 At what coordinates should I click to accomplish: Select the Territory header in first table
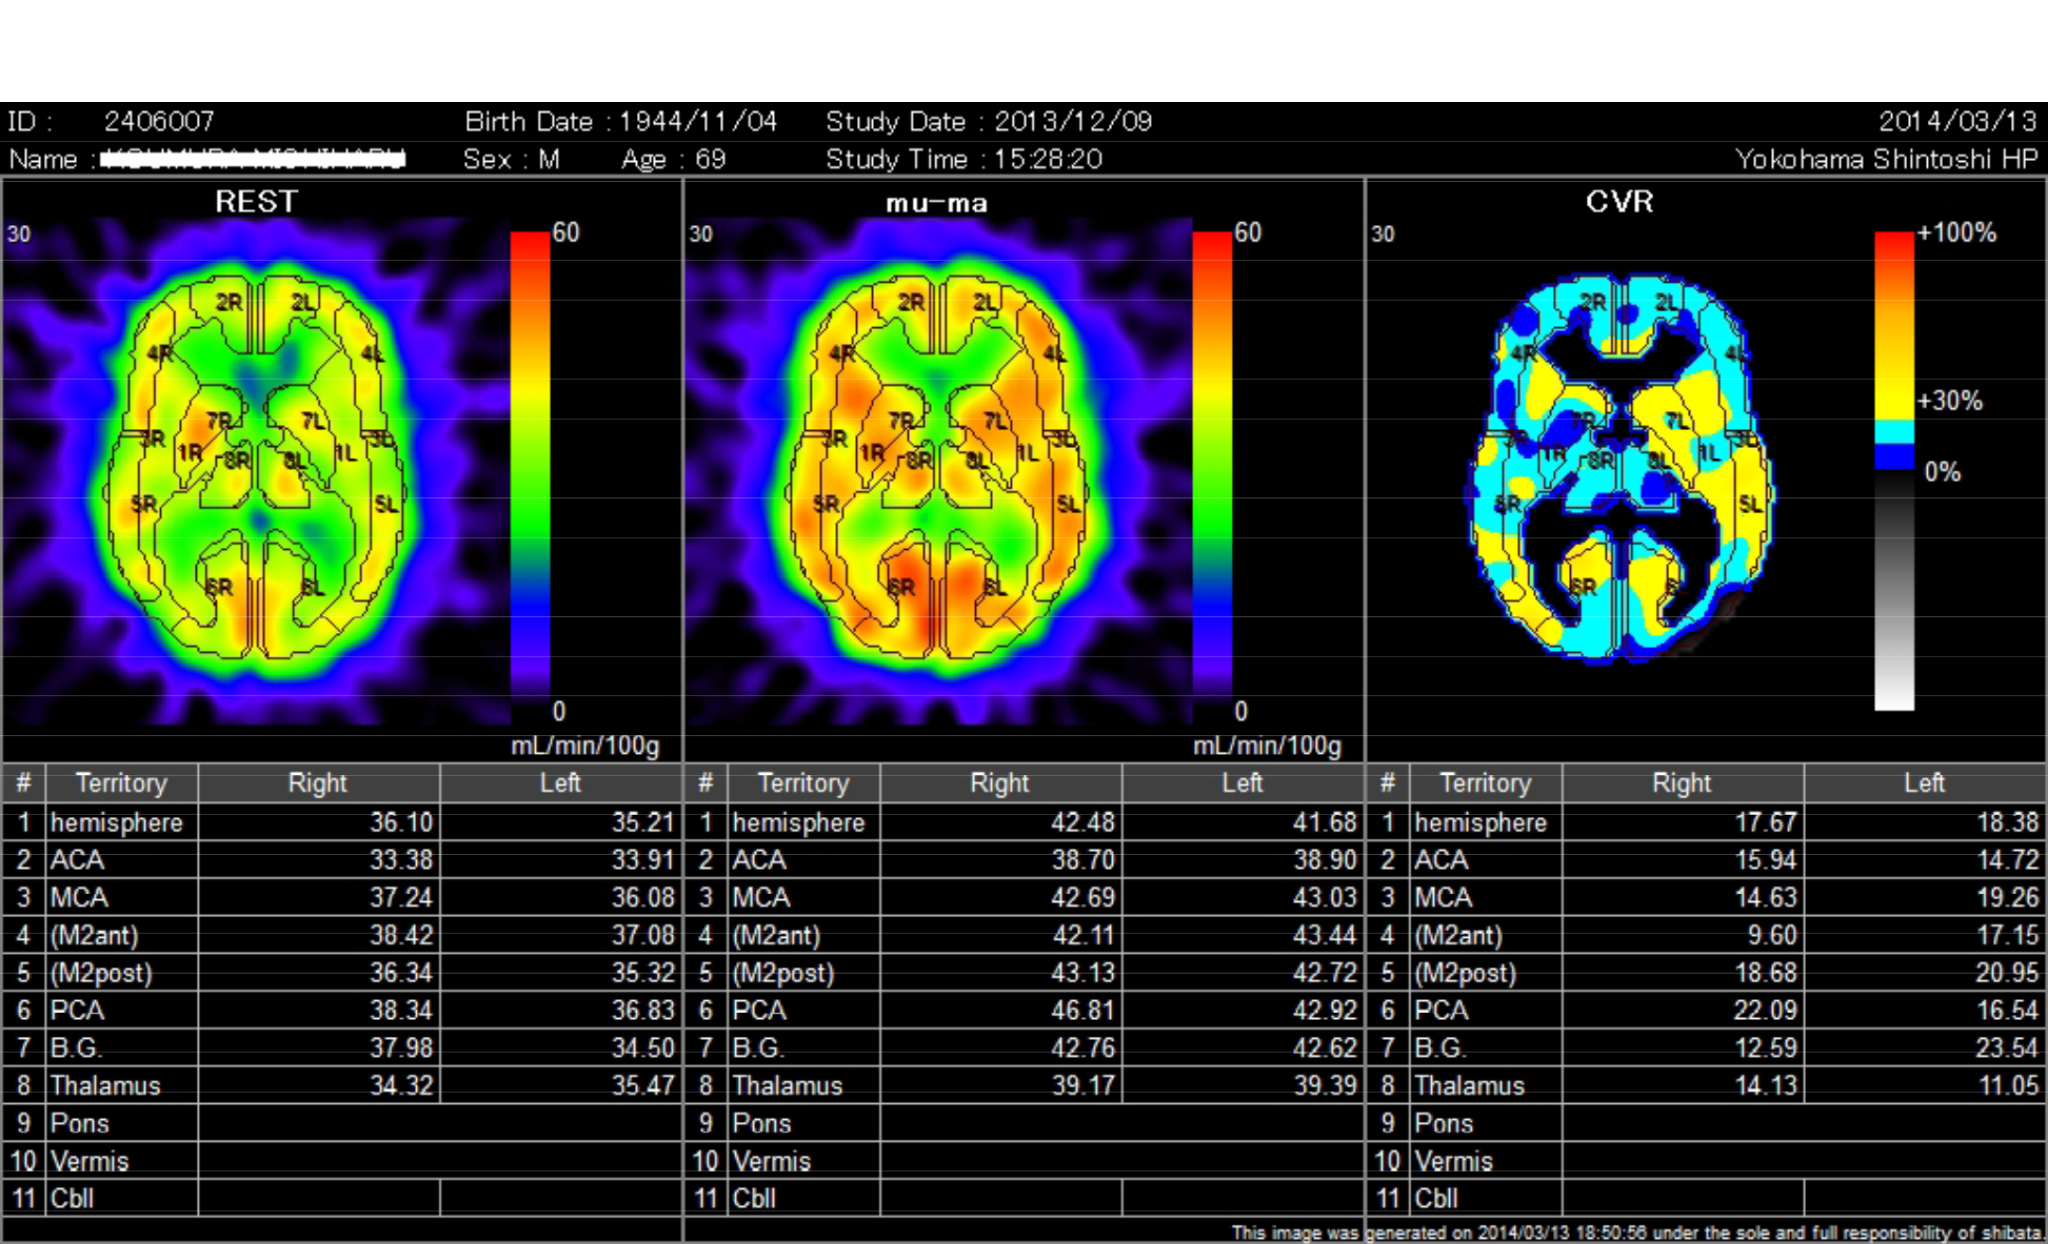121,783
